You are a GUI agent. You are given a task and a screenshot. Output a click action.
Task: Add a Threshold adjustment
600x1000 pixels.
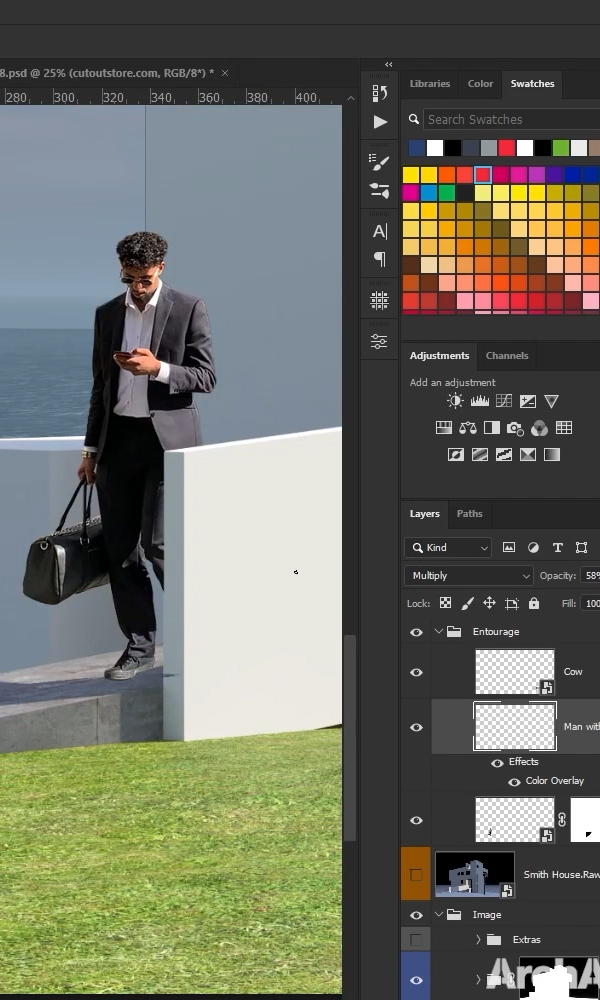[504, 455]
